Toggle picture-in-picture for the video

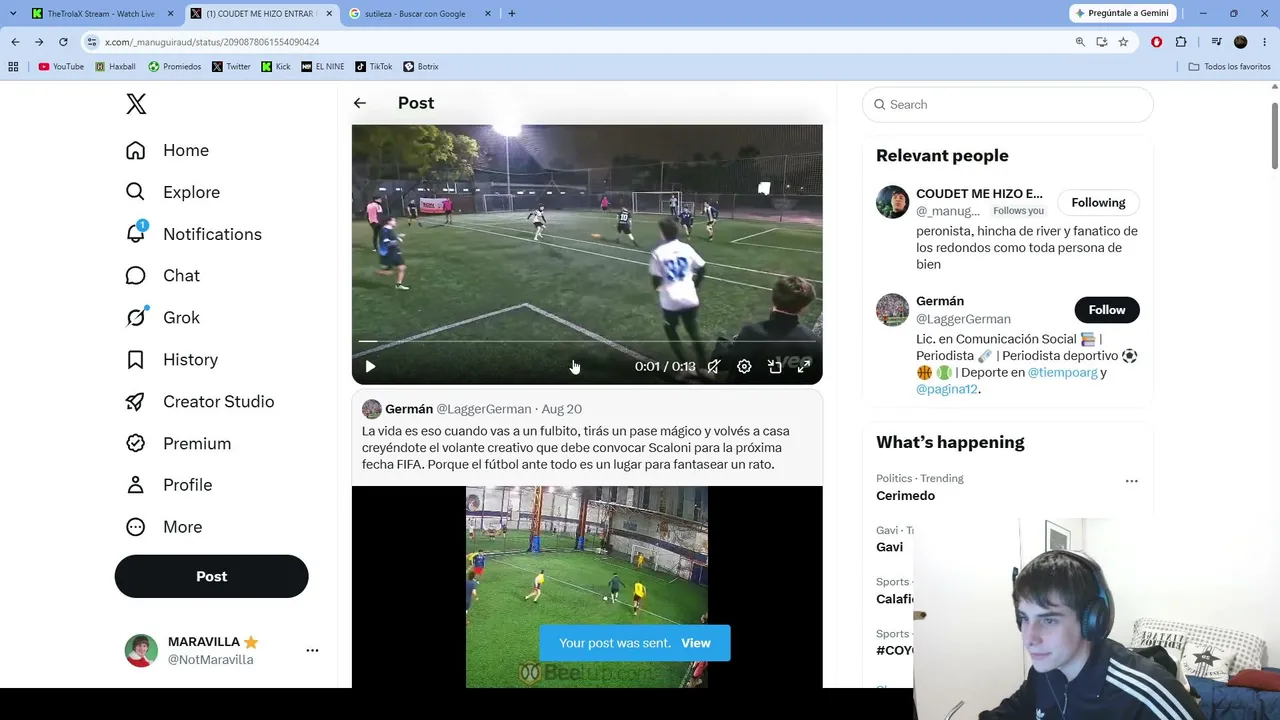pyautogui.click(x=774, y=367)
